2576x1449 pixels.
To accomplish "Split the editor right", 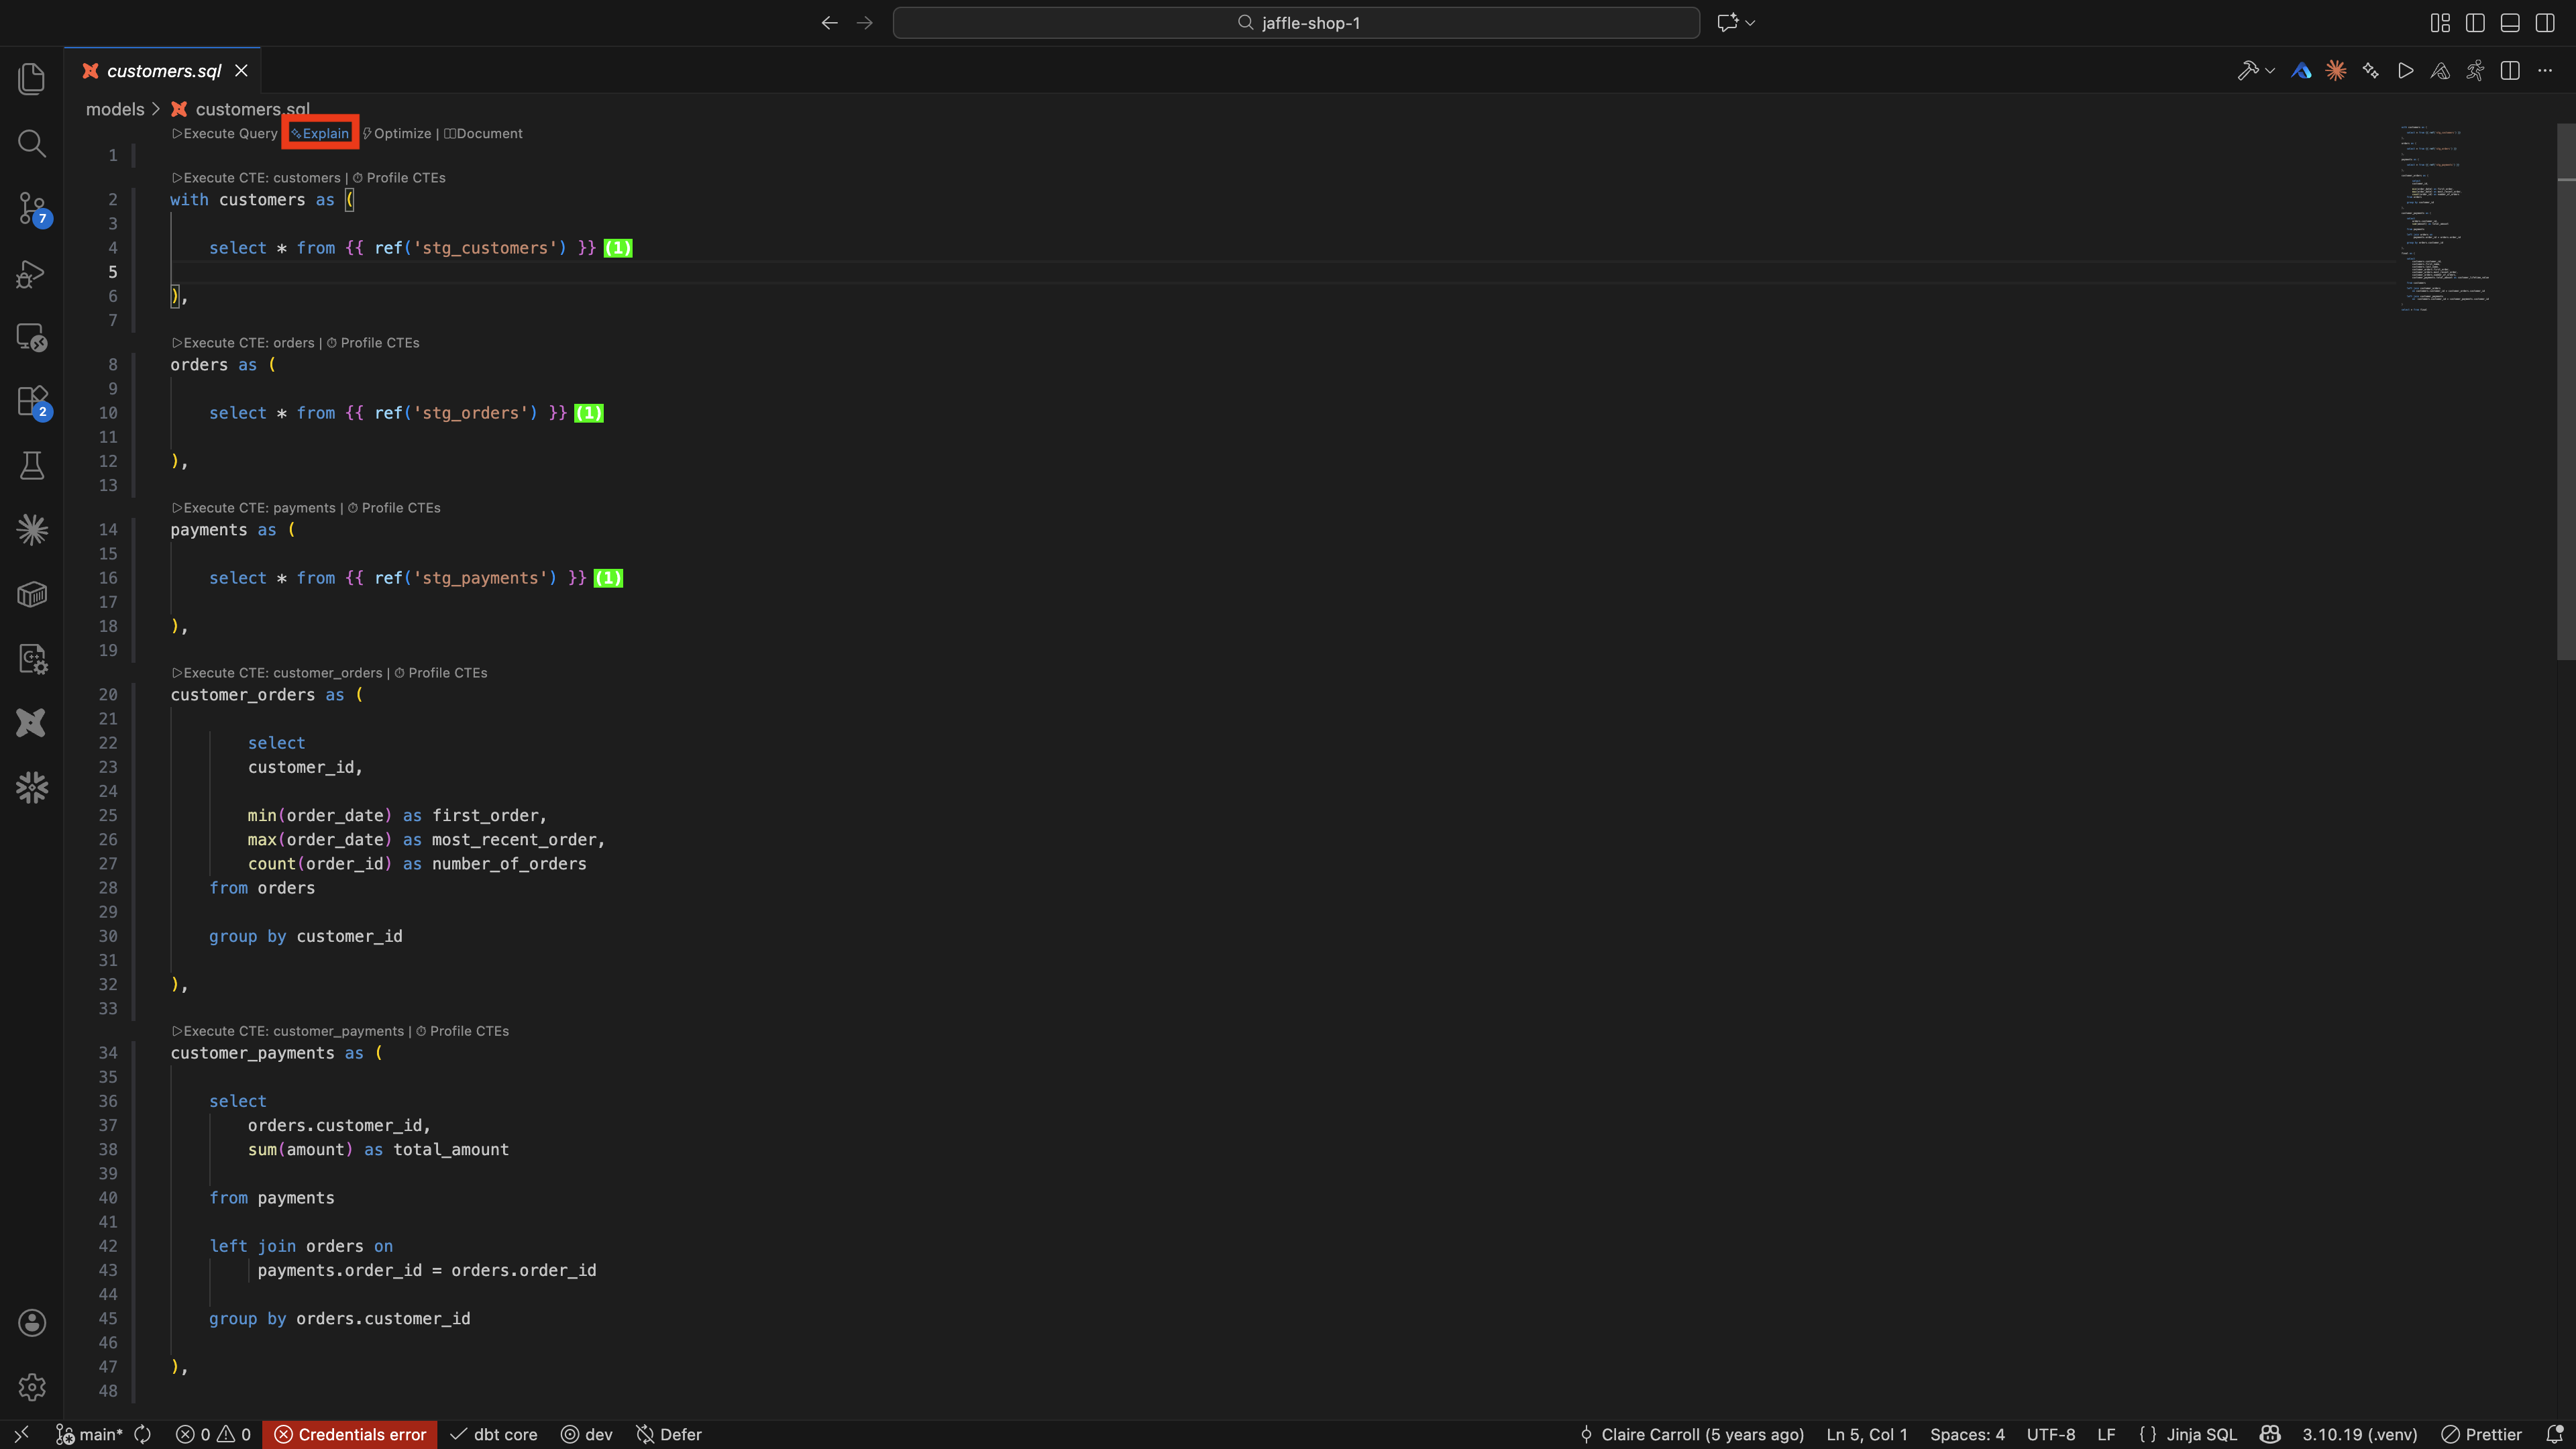I will pos(2510,71).
